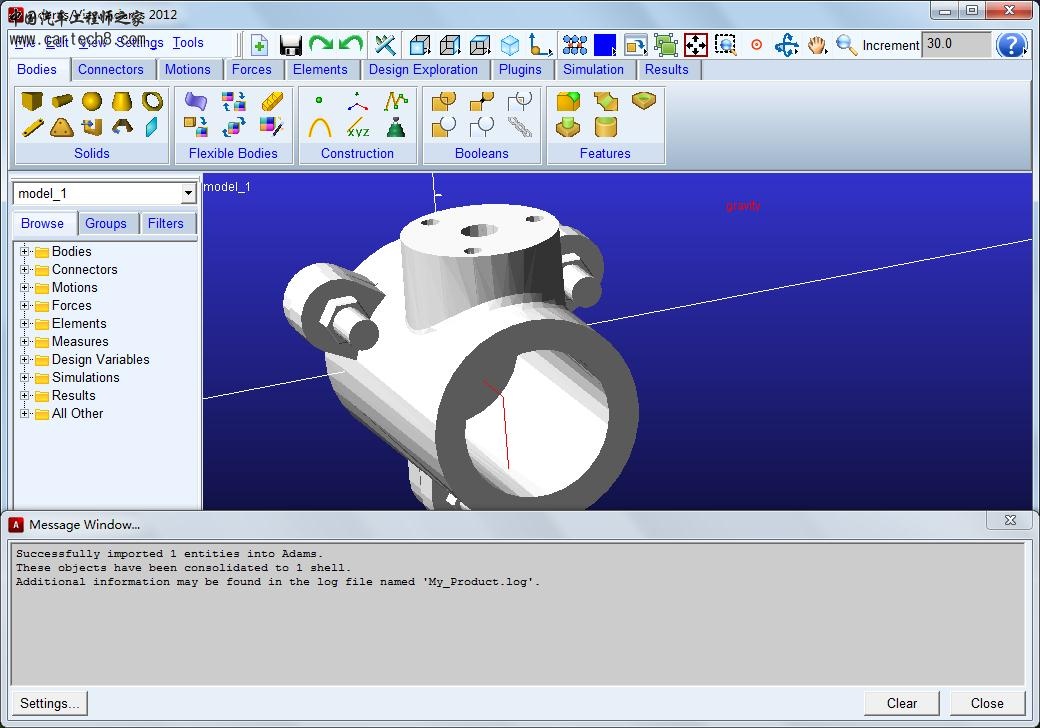Click the Save database floppy icon

click(290, 45)
